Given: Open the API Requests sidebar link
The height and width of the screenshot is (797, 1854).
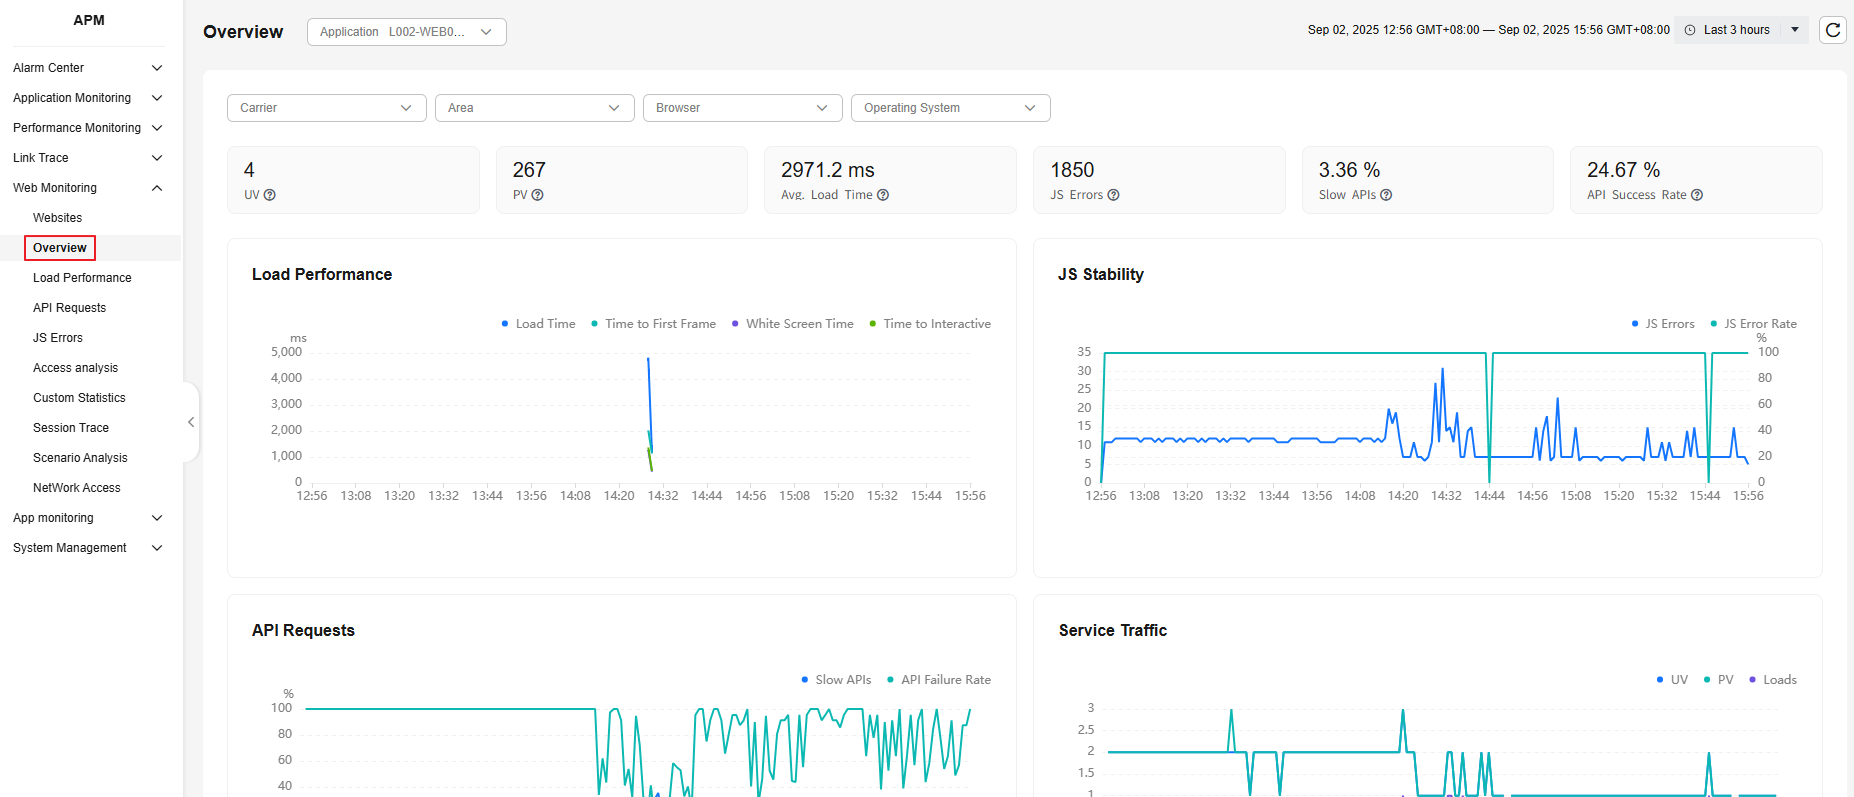Looking at the screenshot, I should point(69,308).
